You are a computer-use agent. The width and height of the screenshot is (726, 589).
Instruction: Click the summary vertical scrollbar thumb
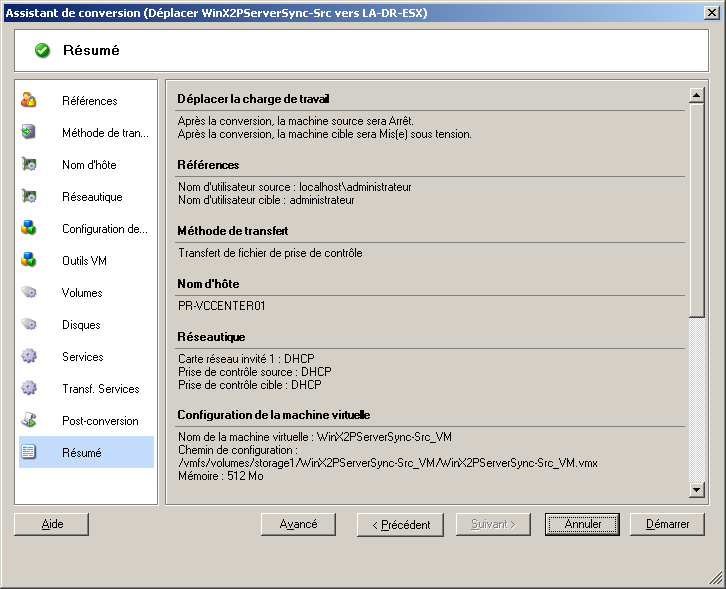click(x=696, y=210)
